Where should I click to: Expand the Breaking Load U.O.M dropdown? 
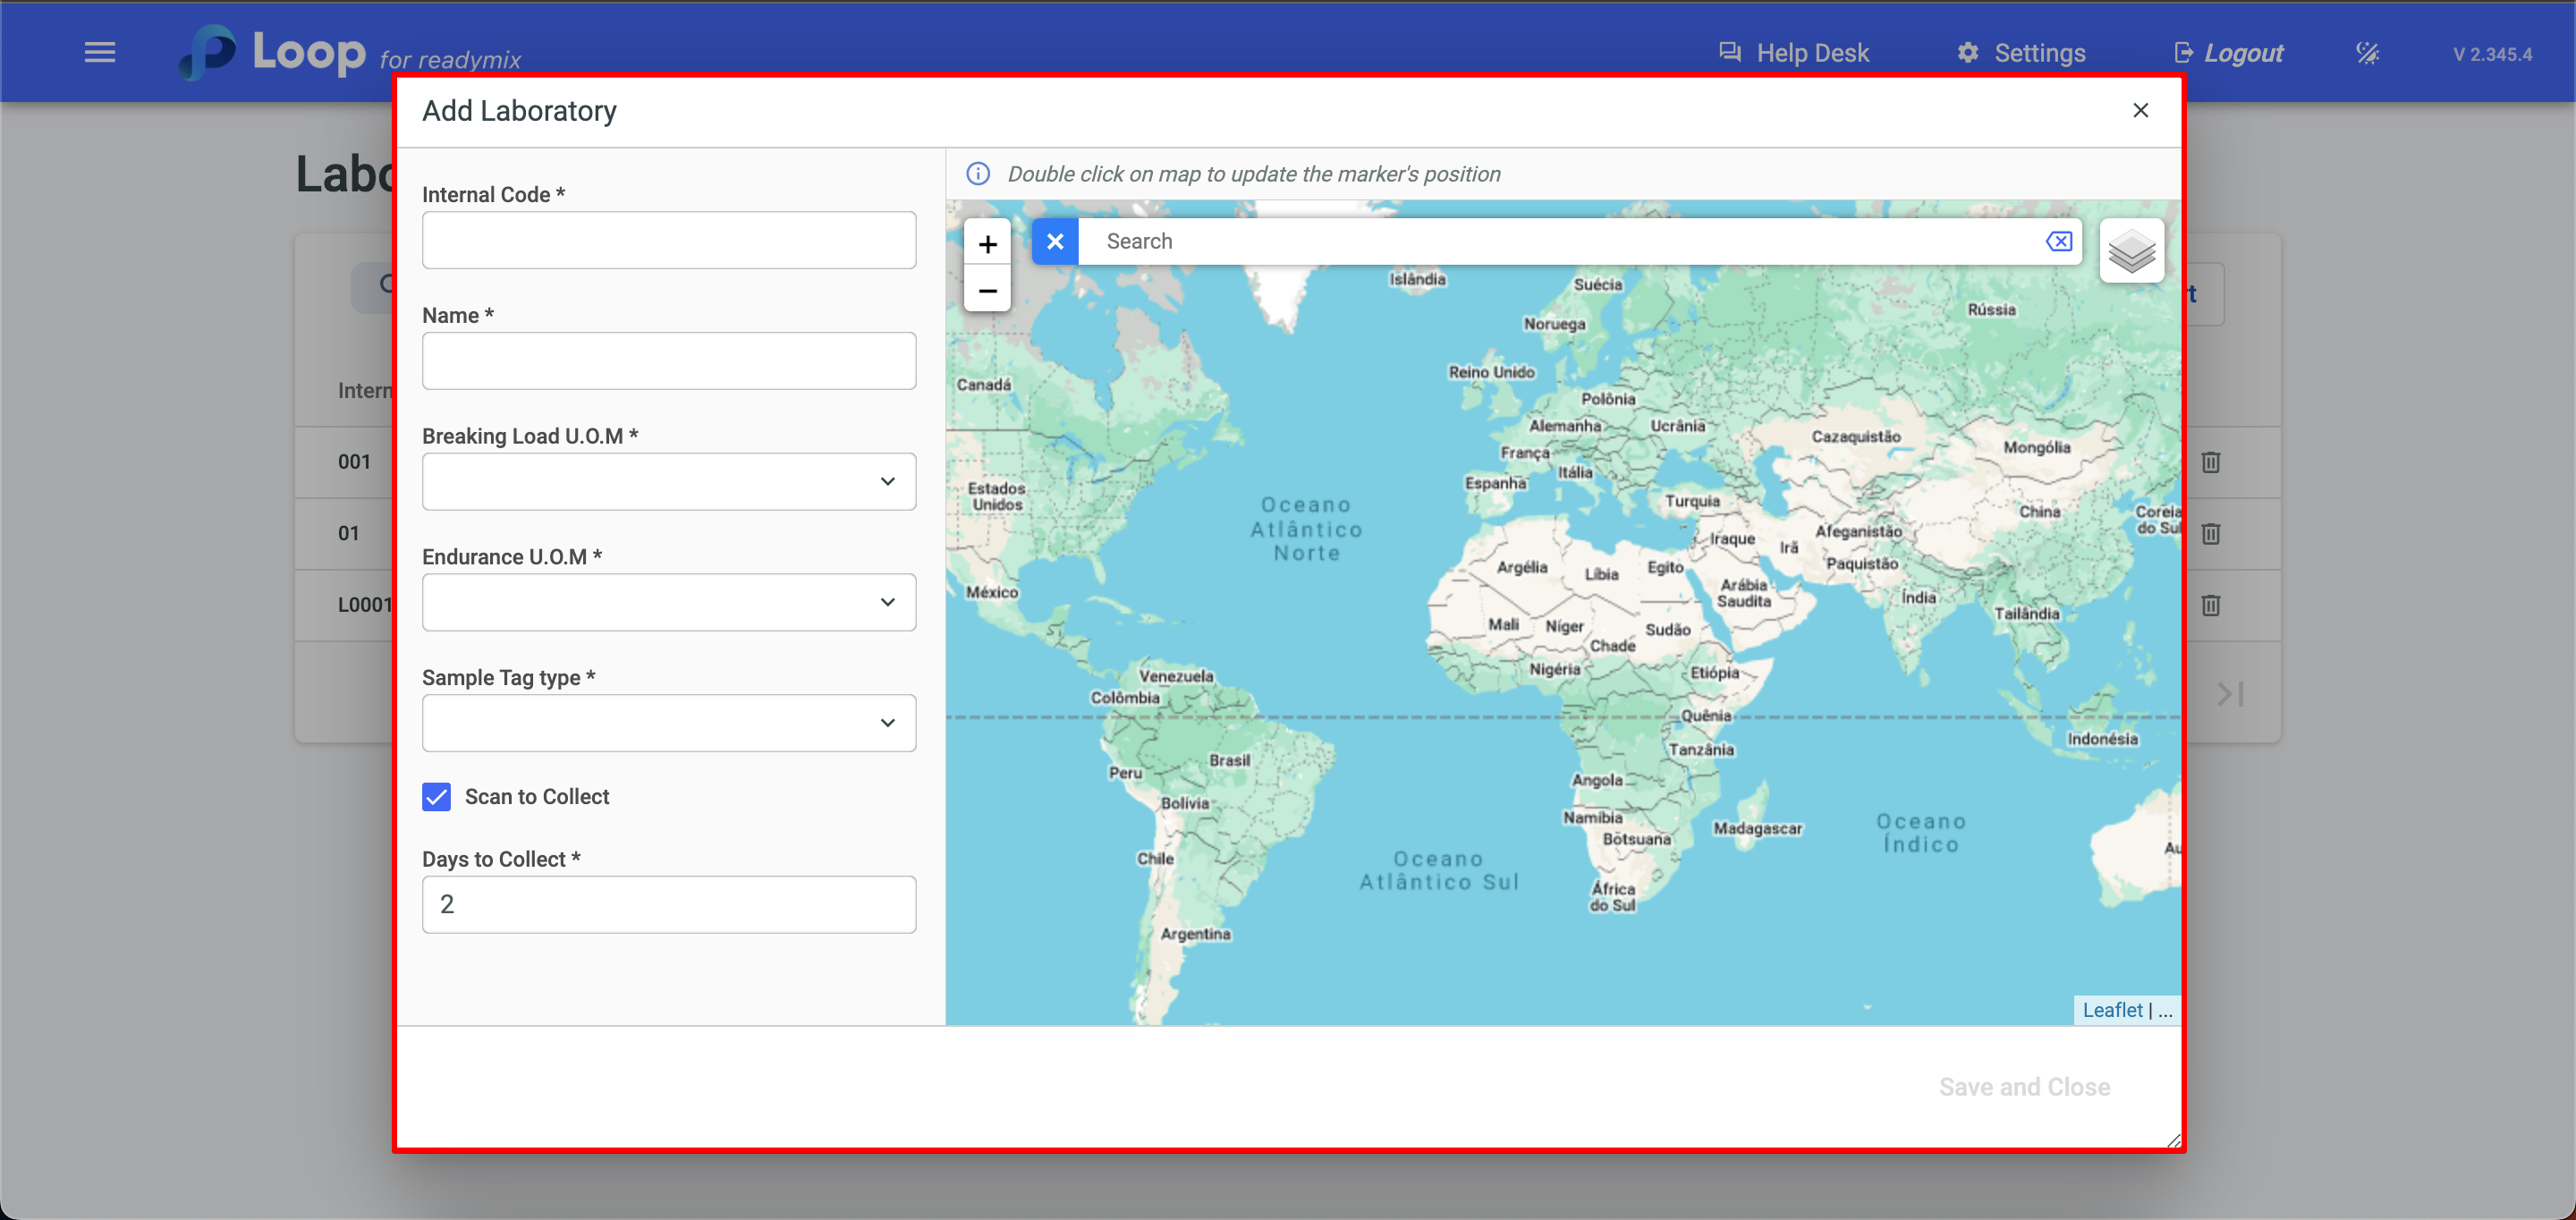pos(669,482)
